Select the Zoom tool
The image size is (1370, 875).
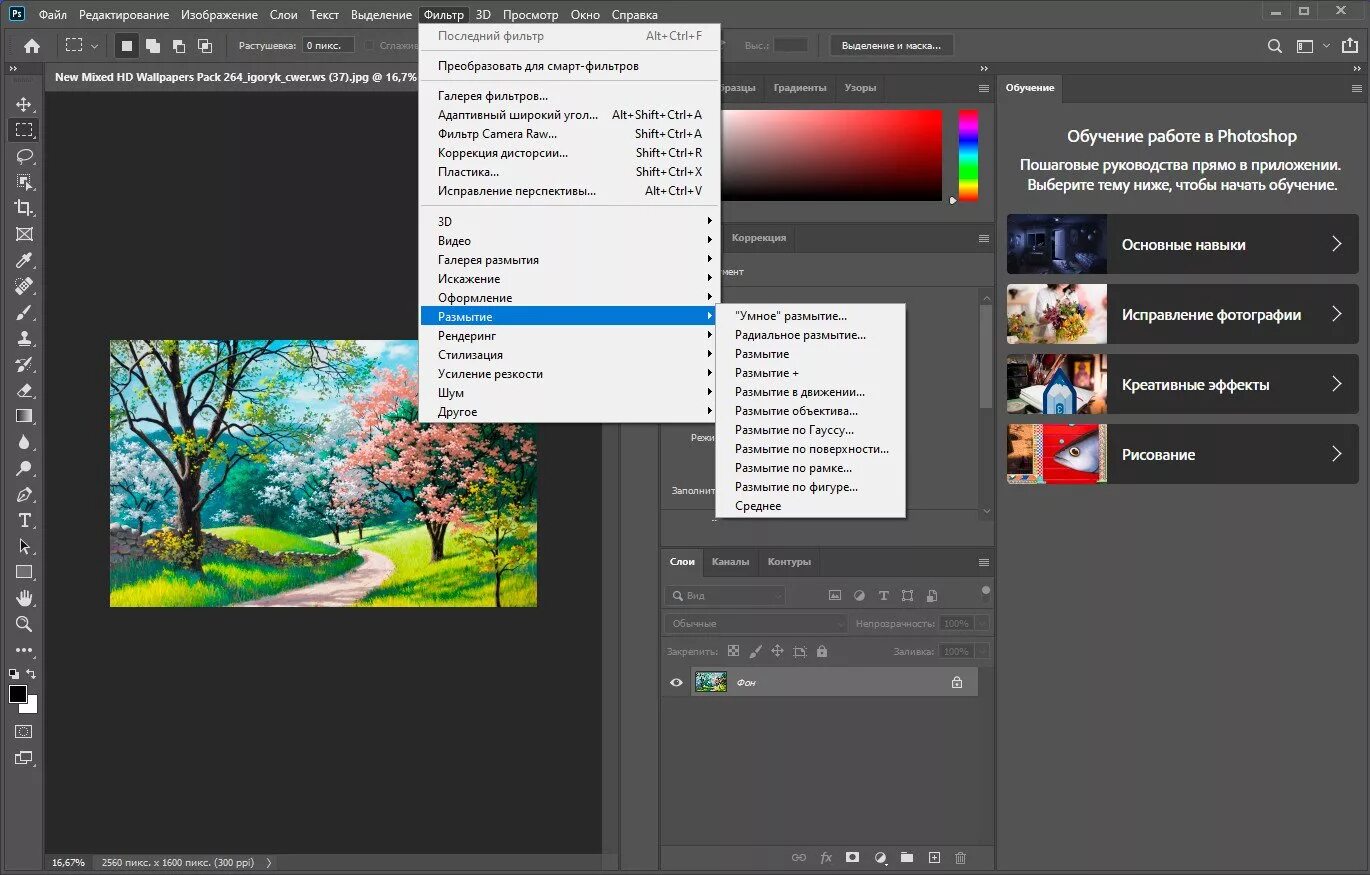coord(24,624)
